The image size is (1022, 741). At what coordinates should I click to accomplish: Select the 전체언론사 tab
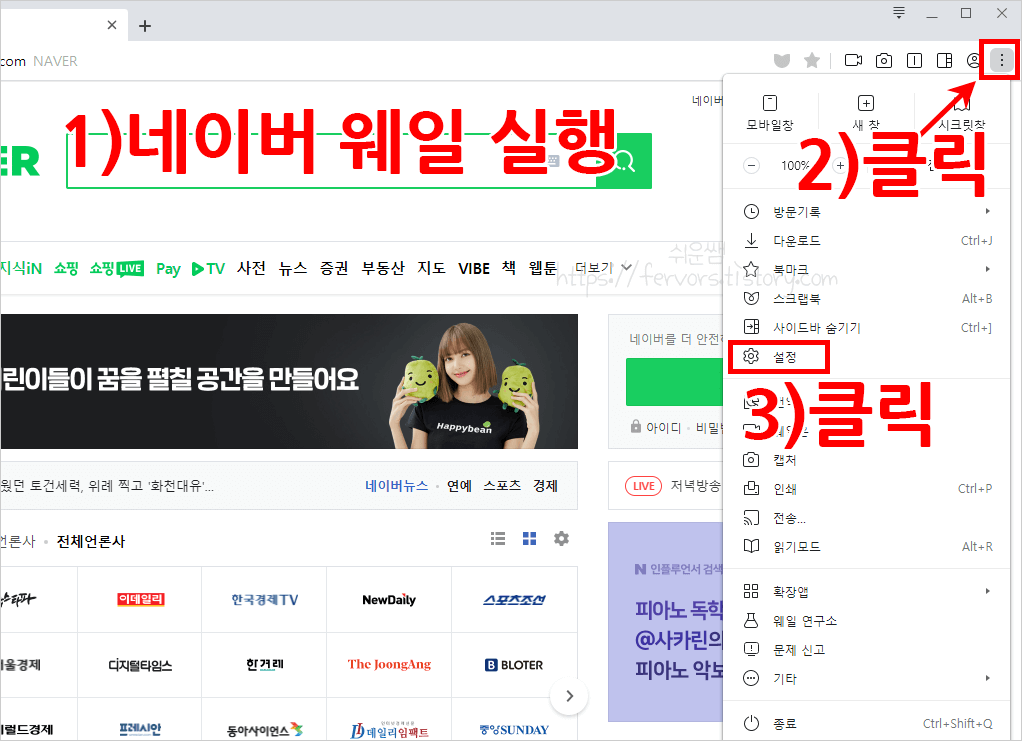91,541
